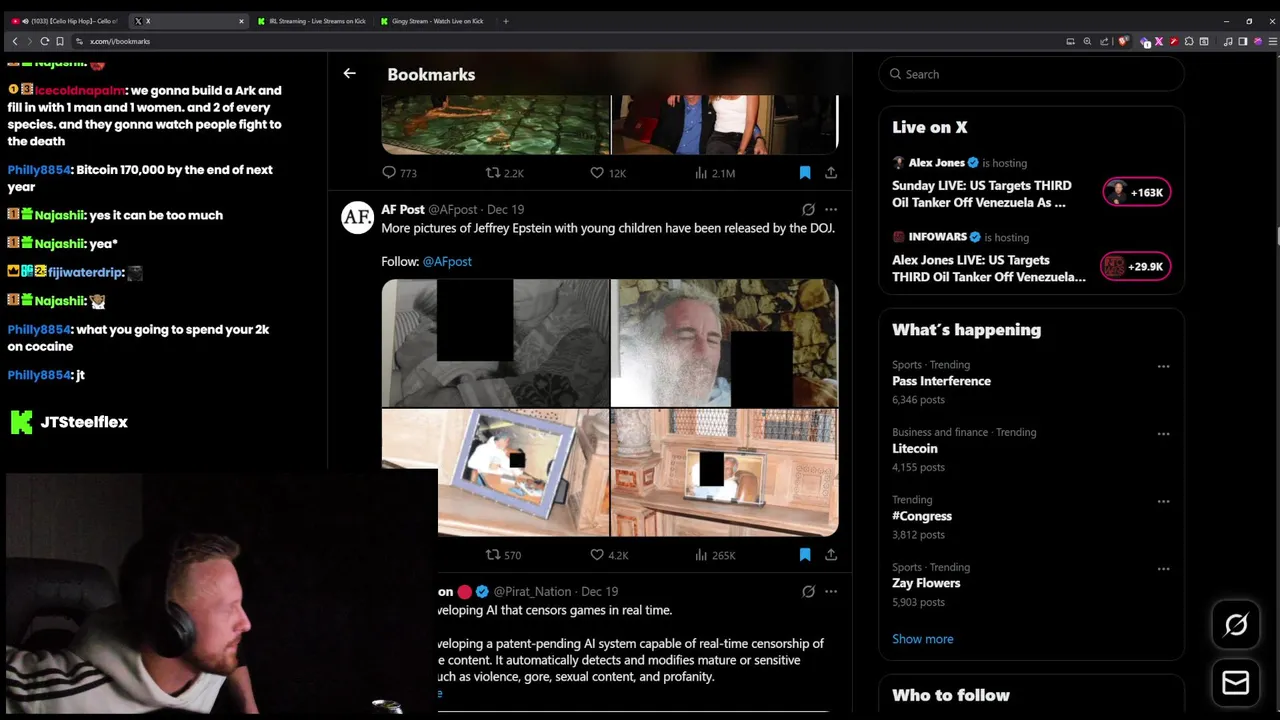This screenshot has height=720, width=1280.
Task: Click the Search input field
Action: click(1031, 74)
